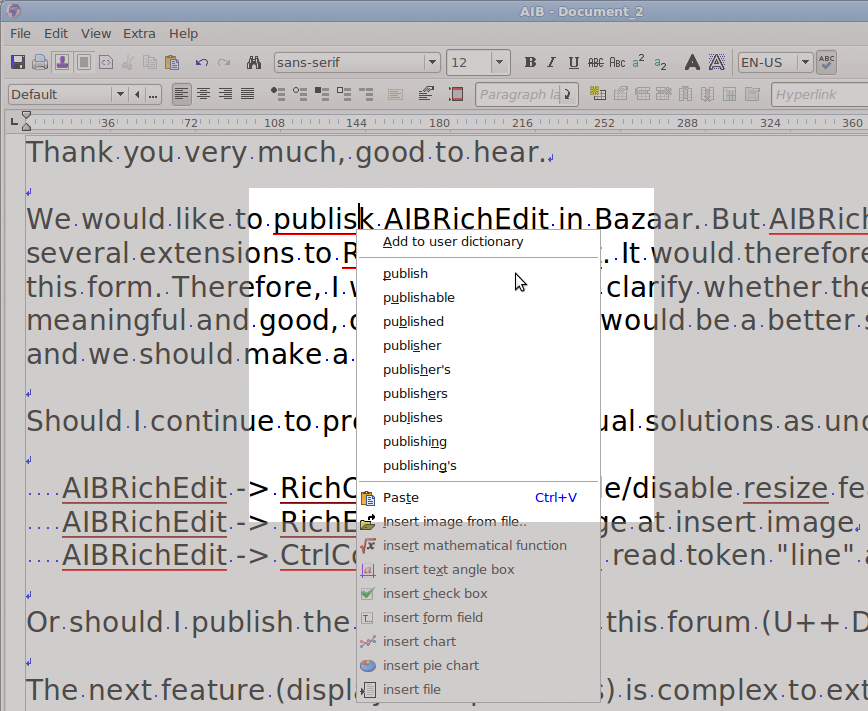Open the sans-serif font dropdown

[x=432, y=62]
